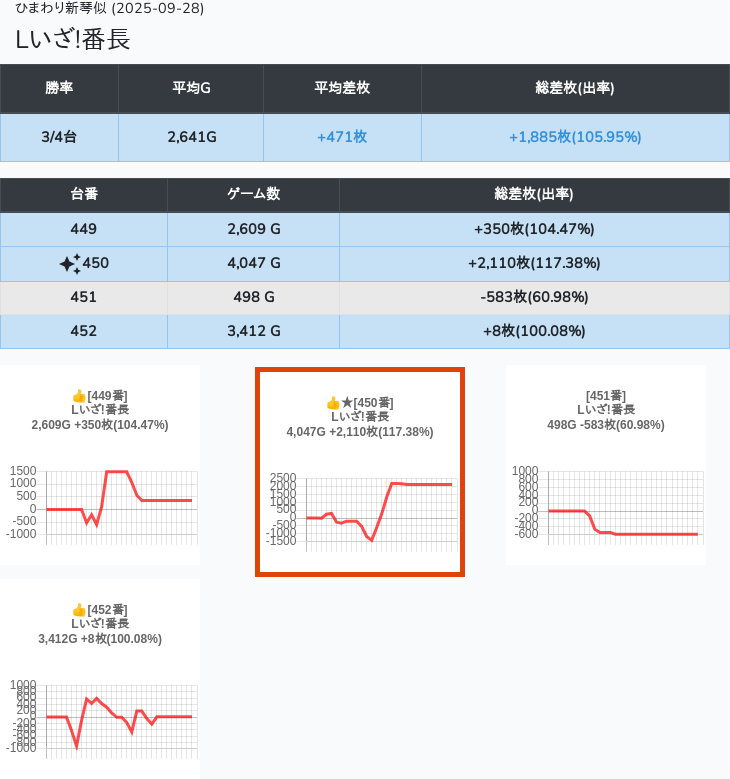Select machine number 449 in the table
The width and height of the screenshot is (730, 779).
(x=84, y=229)
